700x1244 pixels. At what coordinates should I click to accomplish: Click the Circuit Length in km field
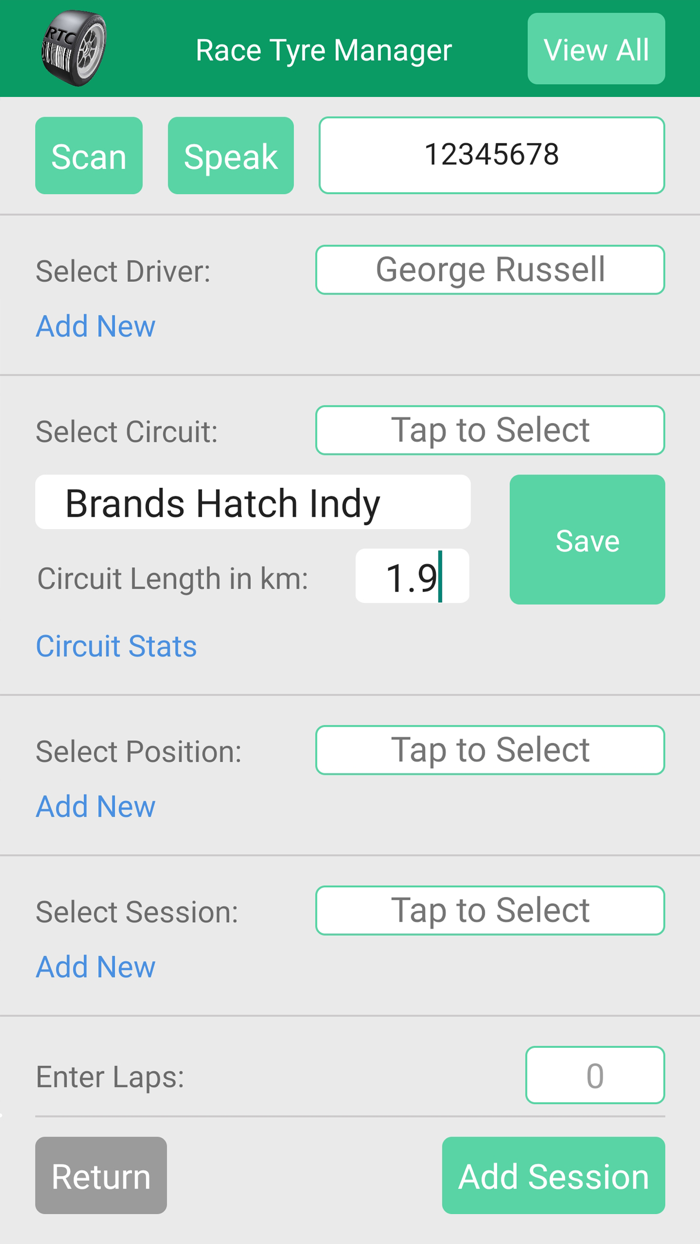[x=412, y=576]
